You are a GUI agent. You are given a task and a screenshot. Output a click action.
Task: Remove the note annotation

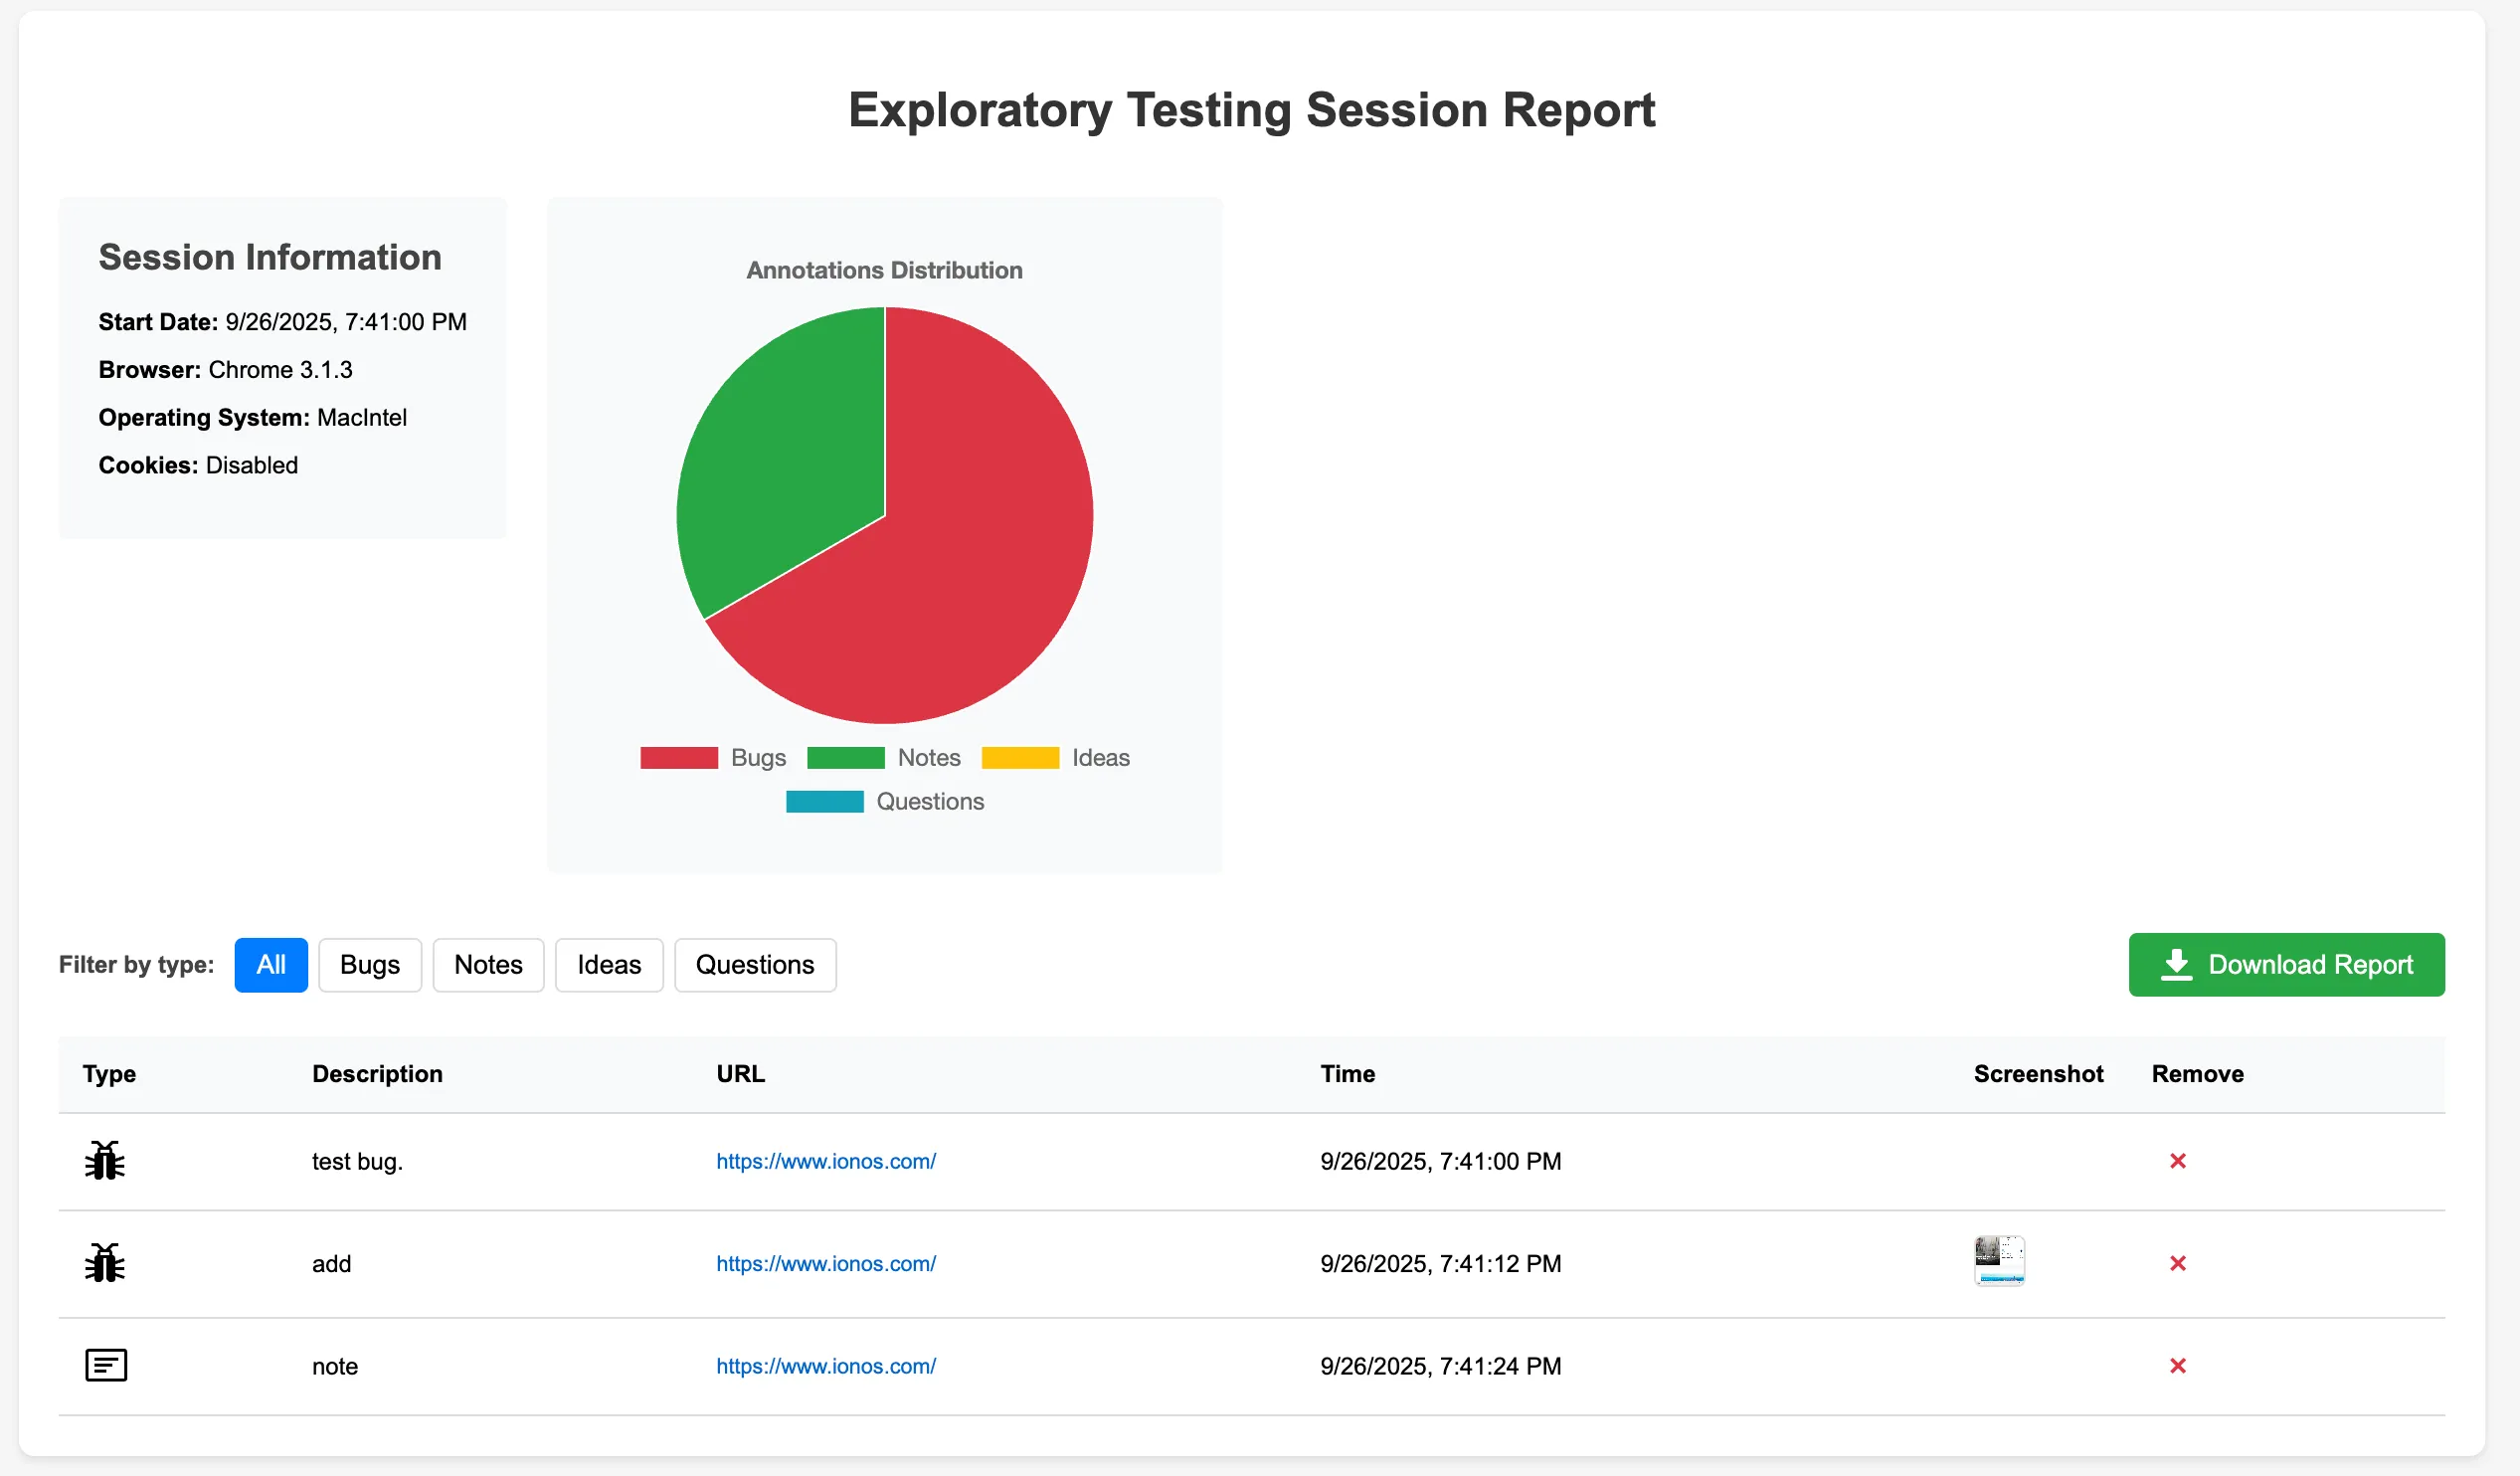coord(2178,1366)
